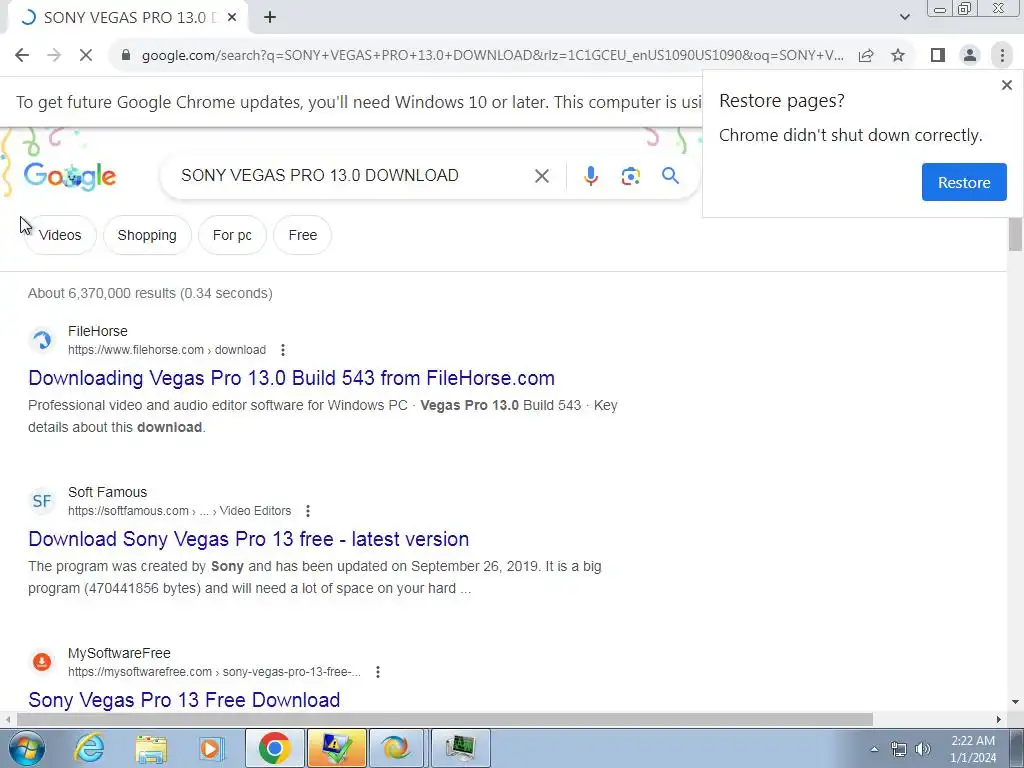Click the scroll right arrow

pyautogui.click(x=999, y=719)
